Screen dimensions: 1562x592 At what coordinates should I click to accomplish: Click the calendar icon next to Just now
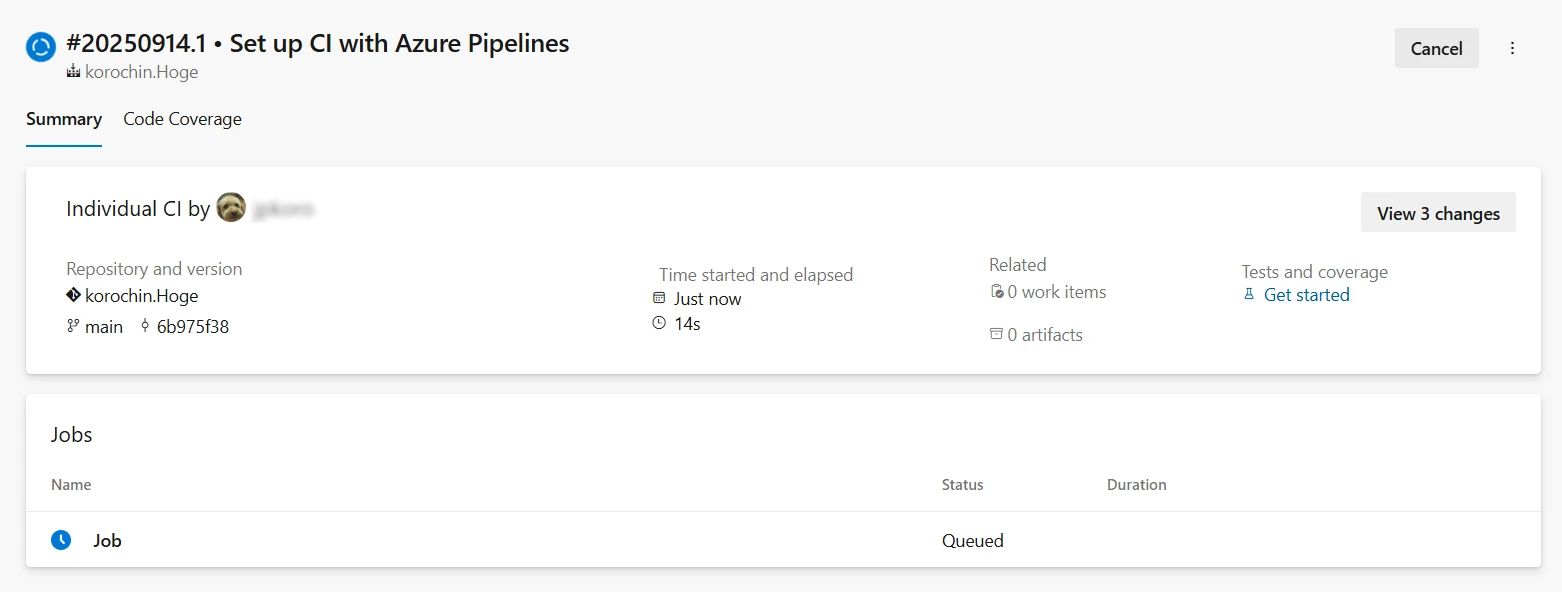[659, 298]
